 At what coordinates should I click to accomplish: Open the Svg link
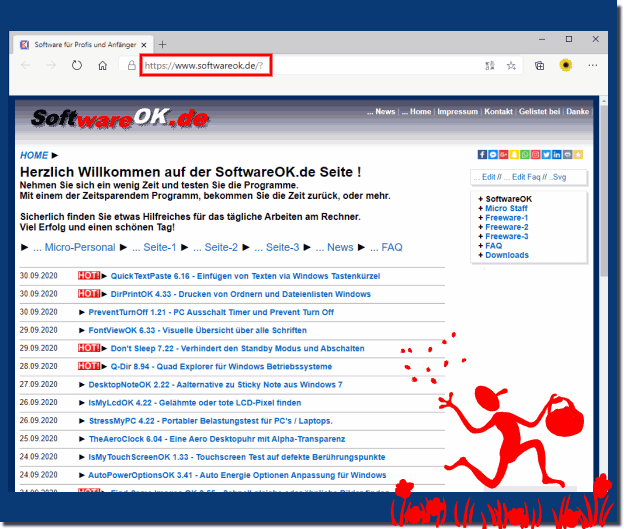(558, 177)
